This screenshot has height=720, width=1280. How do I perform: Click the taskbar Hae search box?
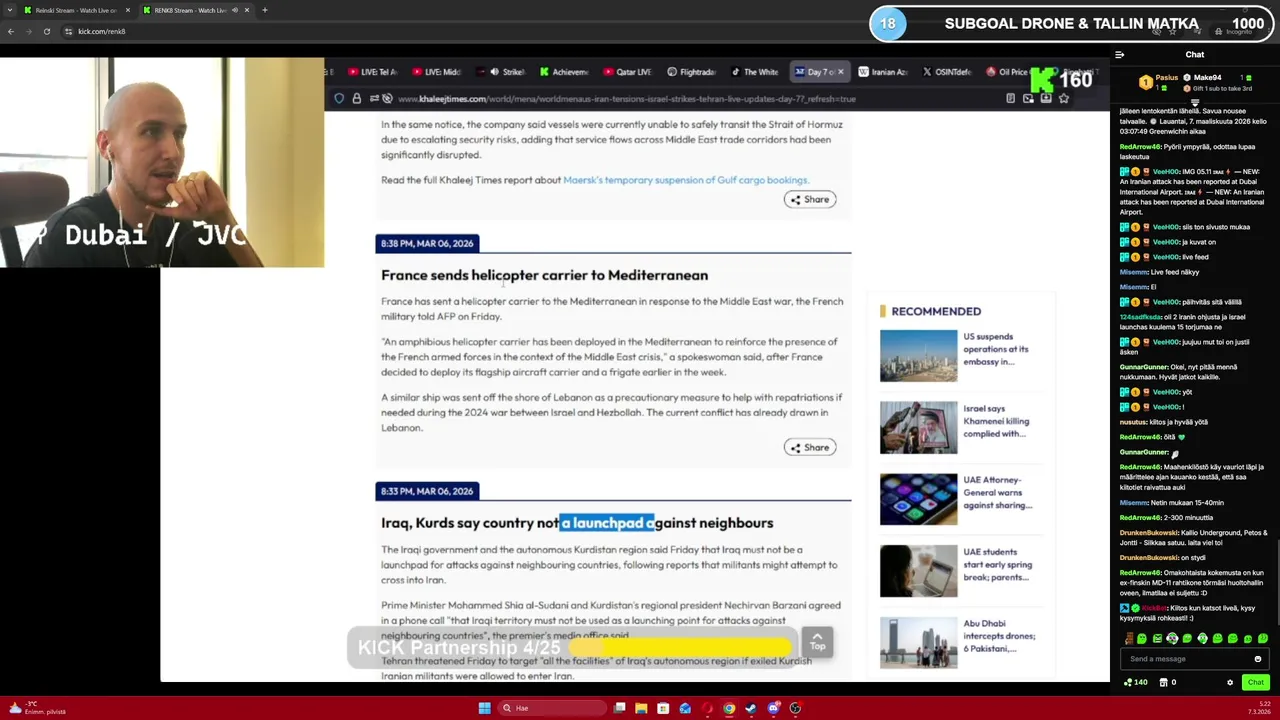coord(554,708)
